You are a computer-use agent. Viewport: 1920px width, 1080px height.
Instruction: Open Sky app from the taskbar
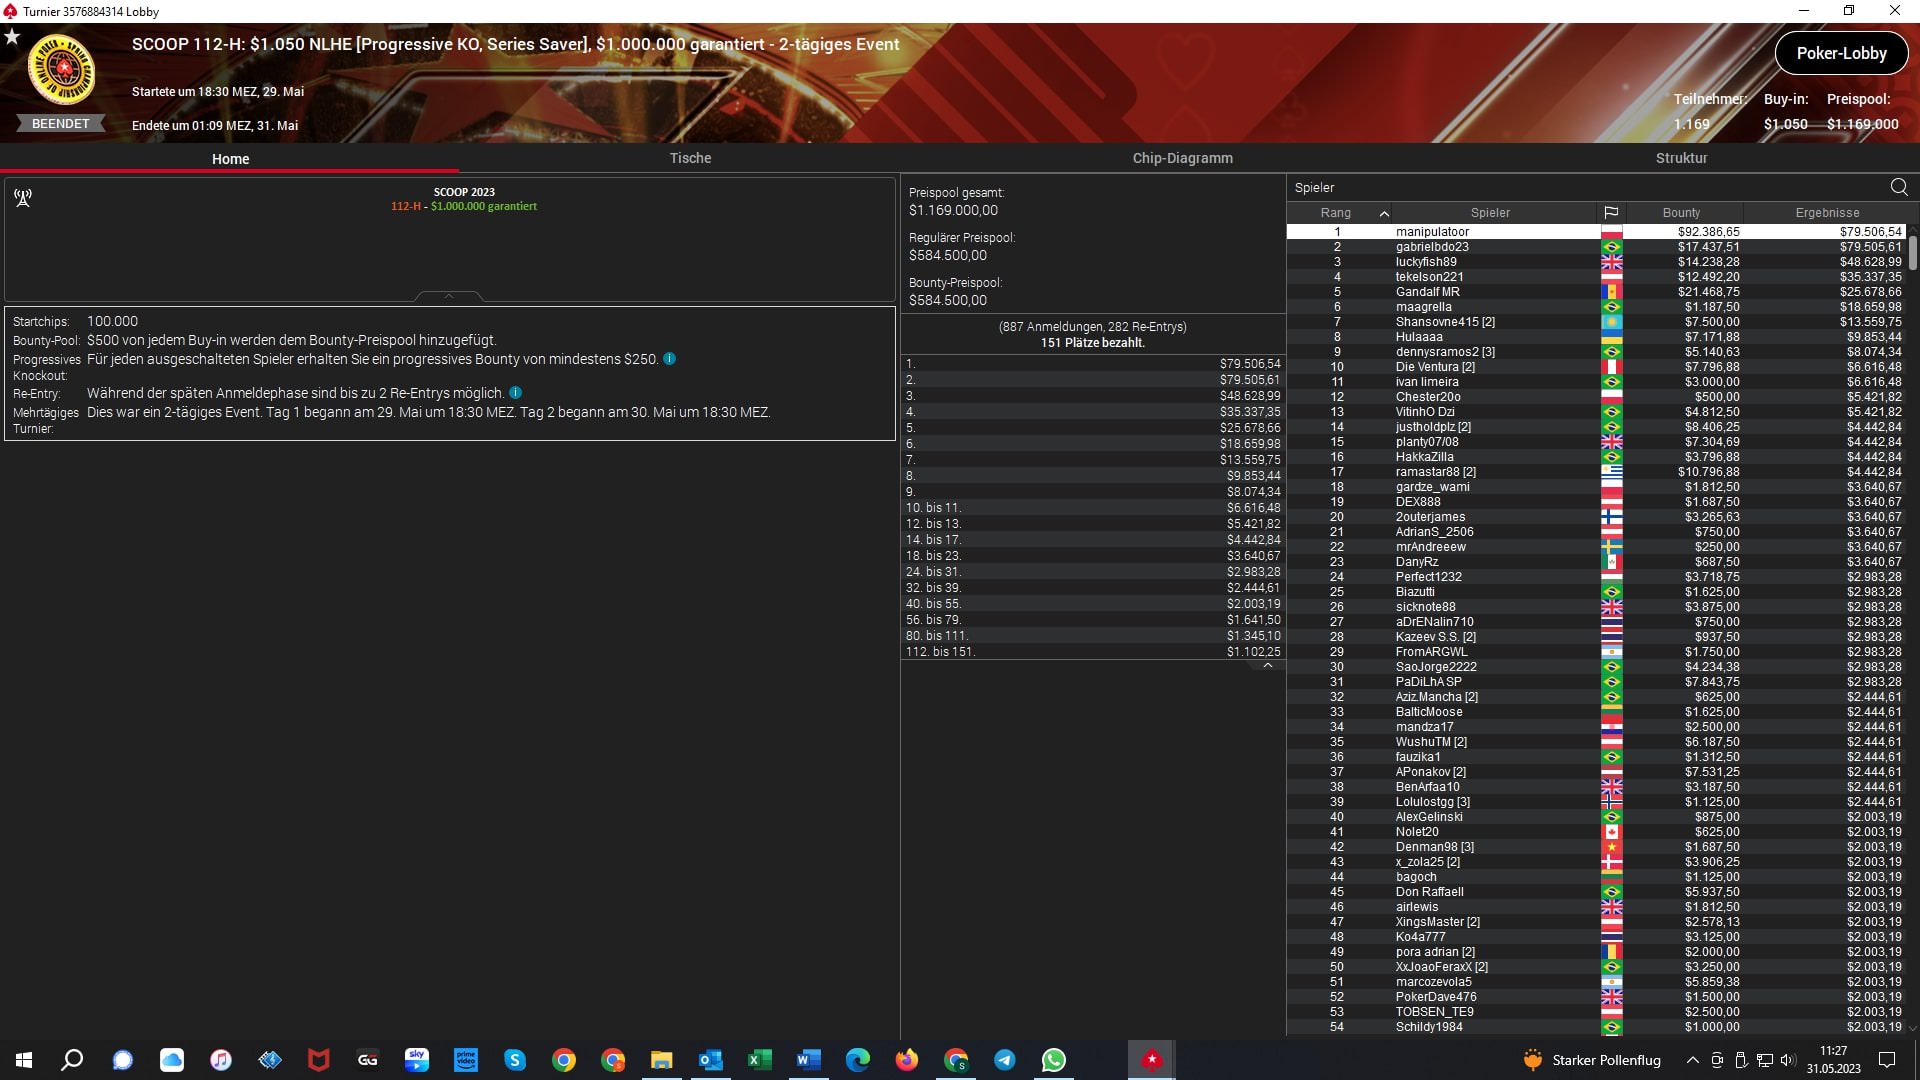tap(417, 1060)
